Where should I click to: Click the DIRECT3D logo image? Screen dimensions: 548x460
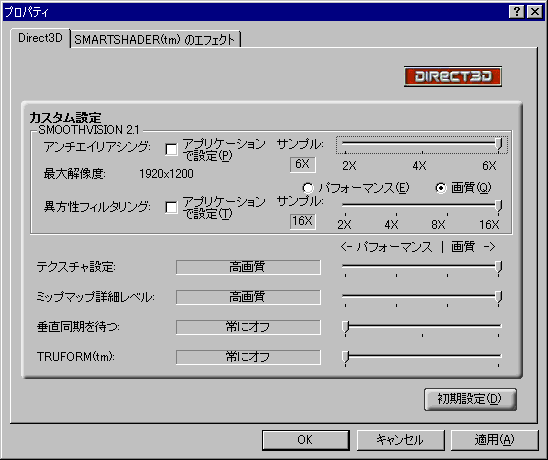point(453,76)
